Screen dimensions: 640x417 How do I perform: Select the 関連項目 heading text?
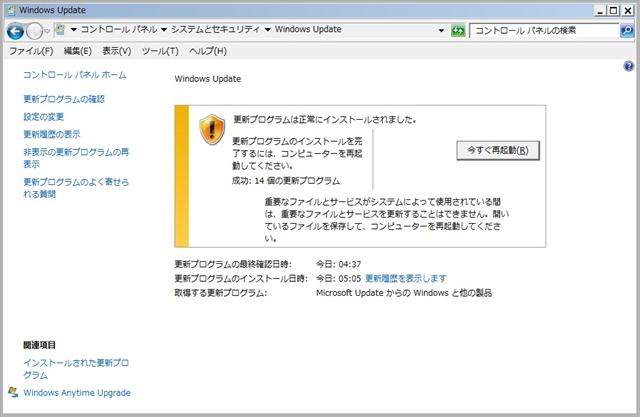click(x=39, y=345)
